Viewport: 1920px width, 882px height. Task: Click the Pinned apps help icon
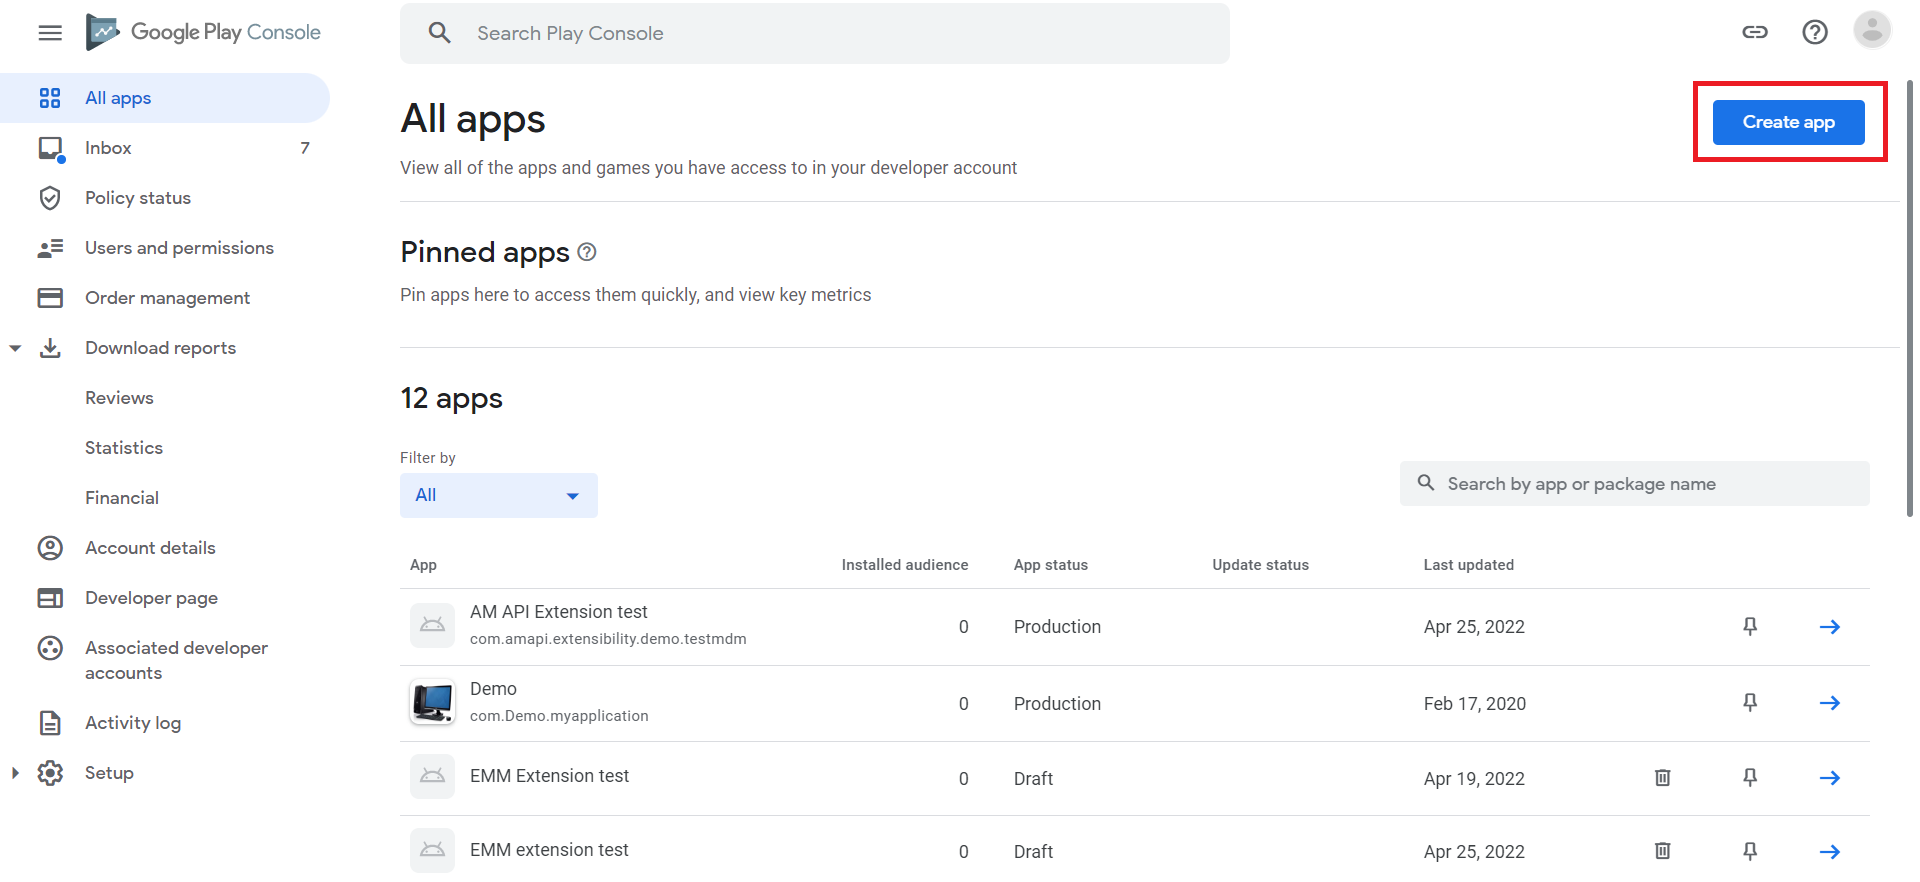(587, 252)
